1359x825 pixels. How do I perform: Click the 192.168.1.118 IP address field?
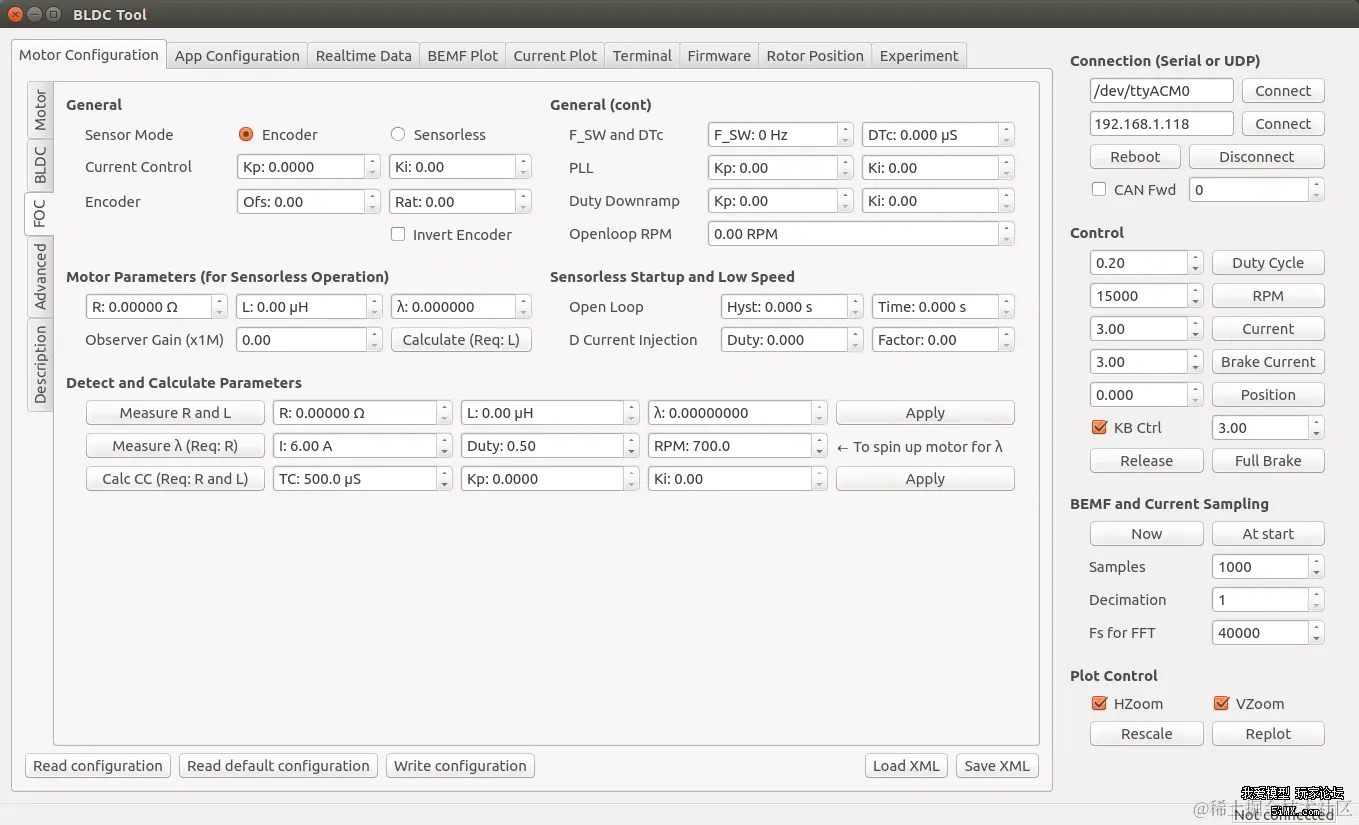tap(1161, 124)
